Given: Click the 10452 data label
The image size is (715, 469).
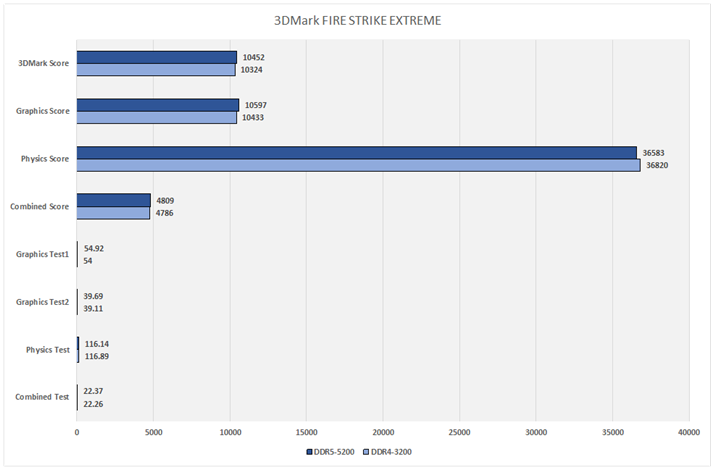Looking at the screenshot, I should click(x=255, y=57).
